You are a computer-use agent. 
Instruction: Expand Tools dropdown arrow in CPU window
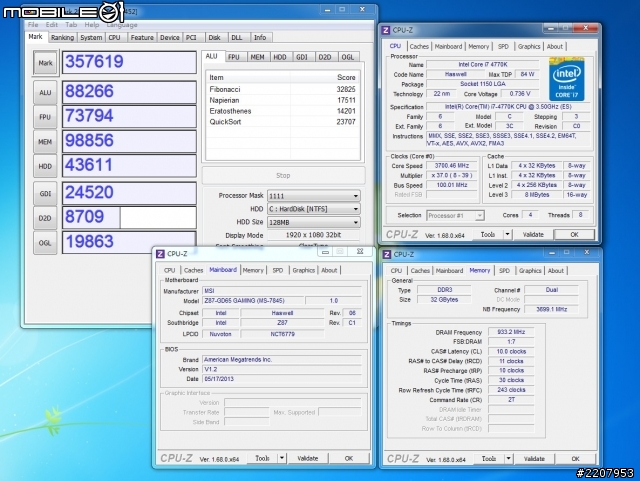(507, 234)
